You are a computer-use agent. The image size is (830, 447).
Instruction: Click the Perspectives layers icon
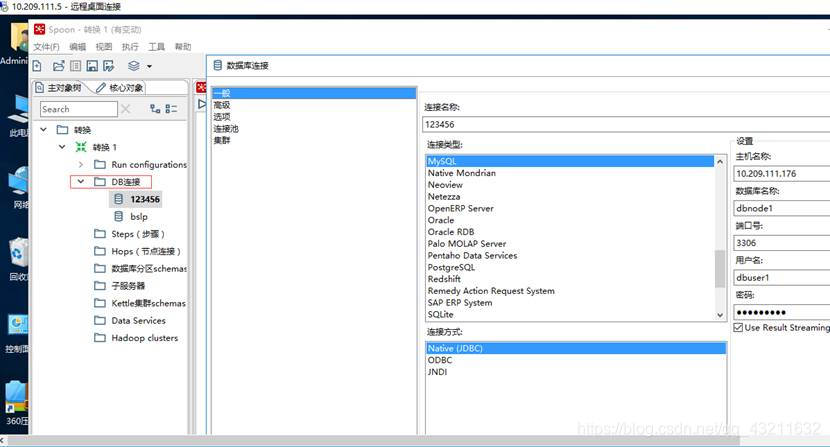point(134,66)
